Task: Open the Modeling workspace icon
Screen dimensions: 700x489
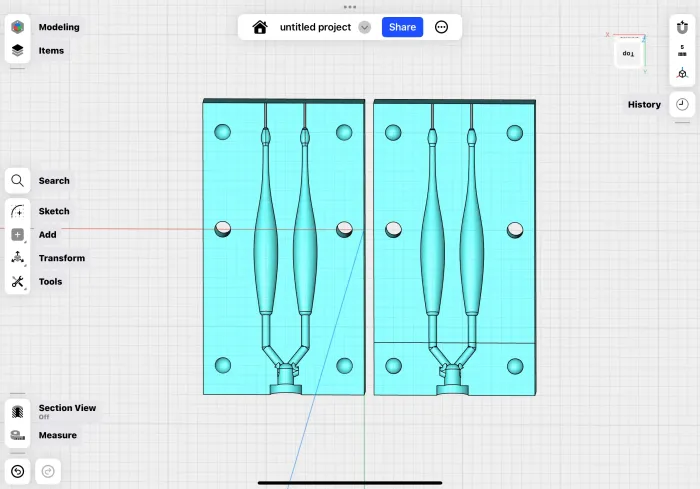Action: [x=17, y=27]
